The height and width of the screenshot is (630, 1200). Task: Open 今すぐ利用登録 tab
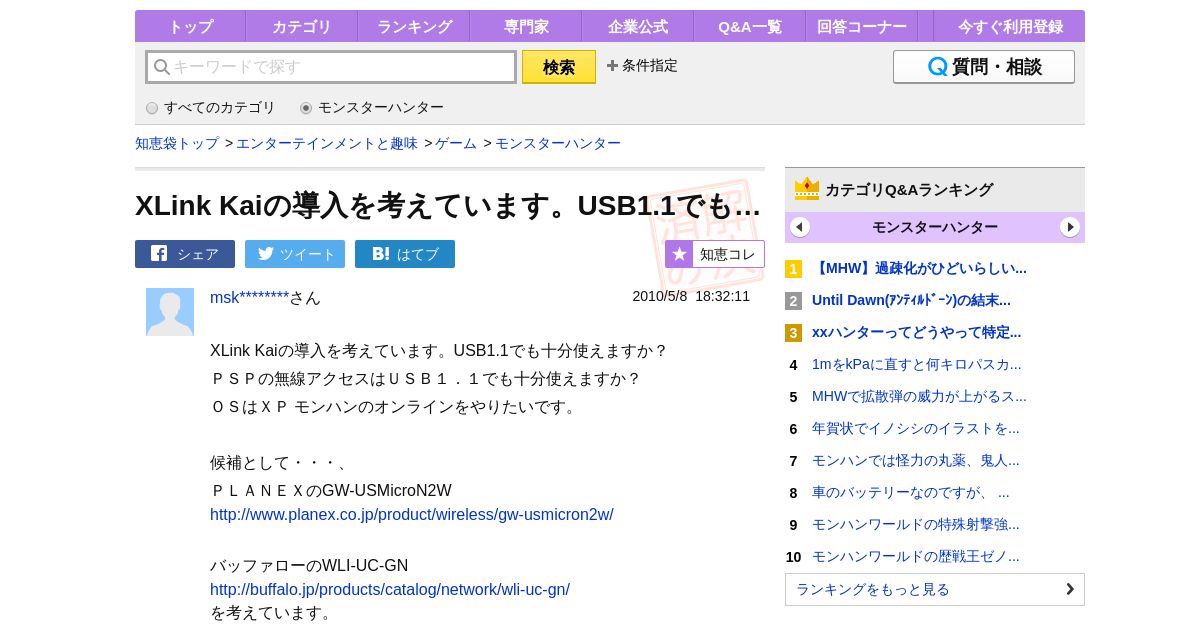point(1010,27)
